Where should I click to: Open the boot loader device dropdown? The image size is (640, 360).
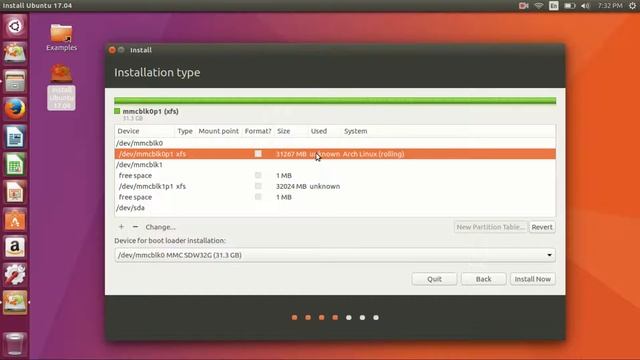[x=335, y=255]
